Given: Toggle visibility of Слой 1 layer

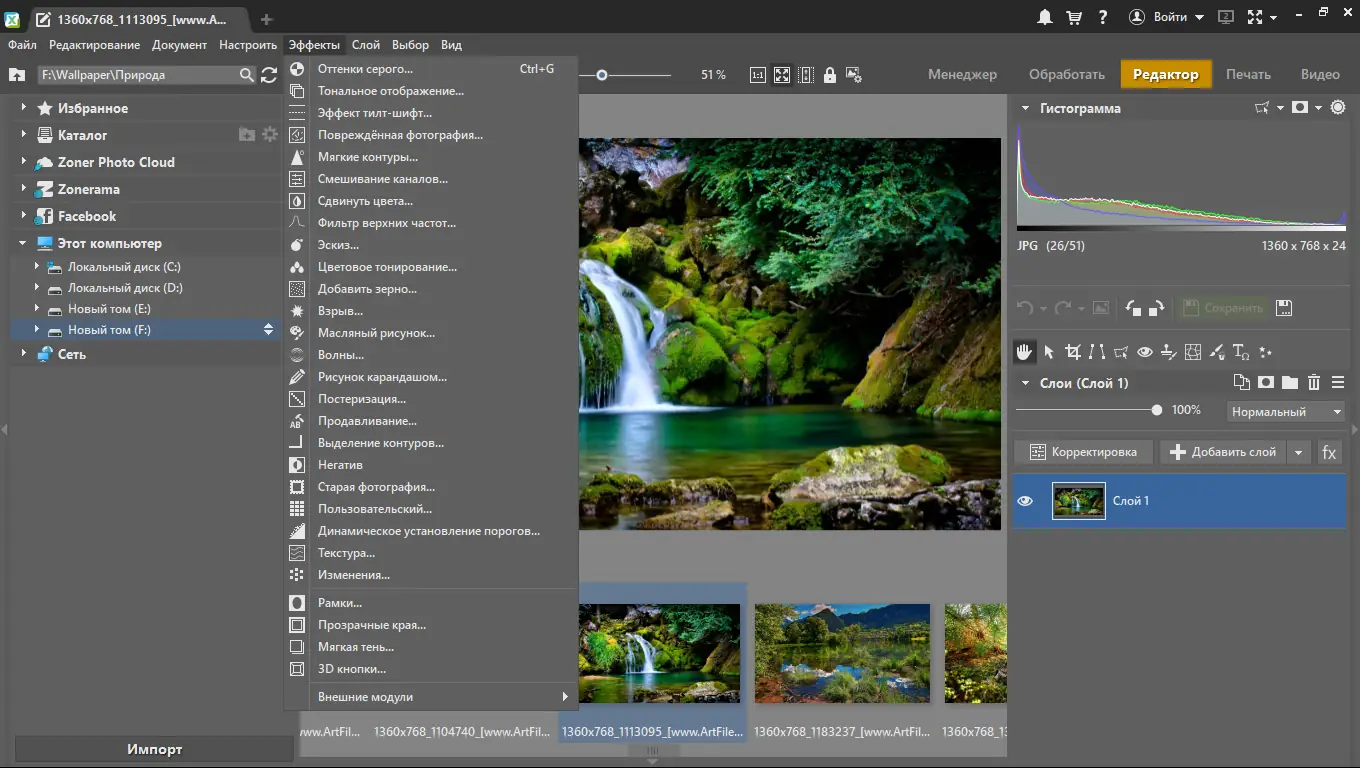Looking at the screenshot, I should [x=1025, y=501].
